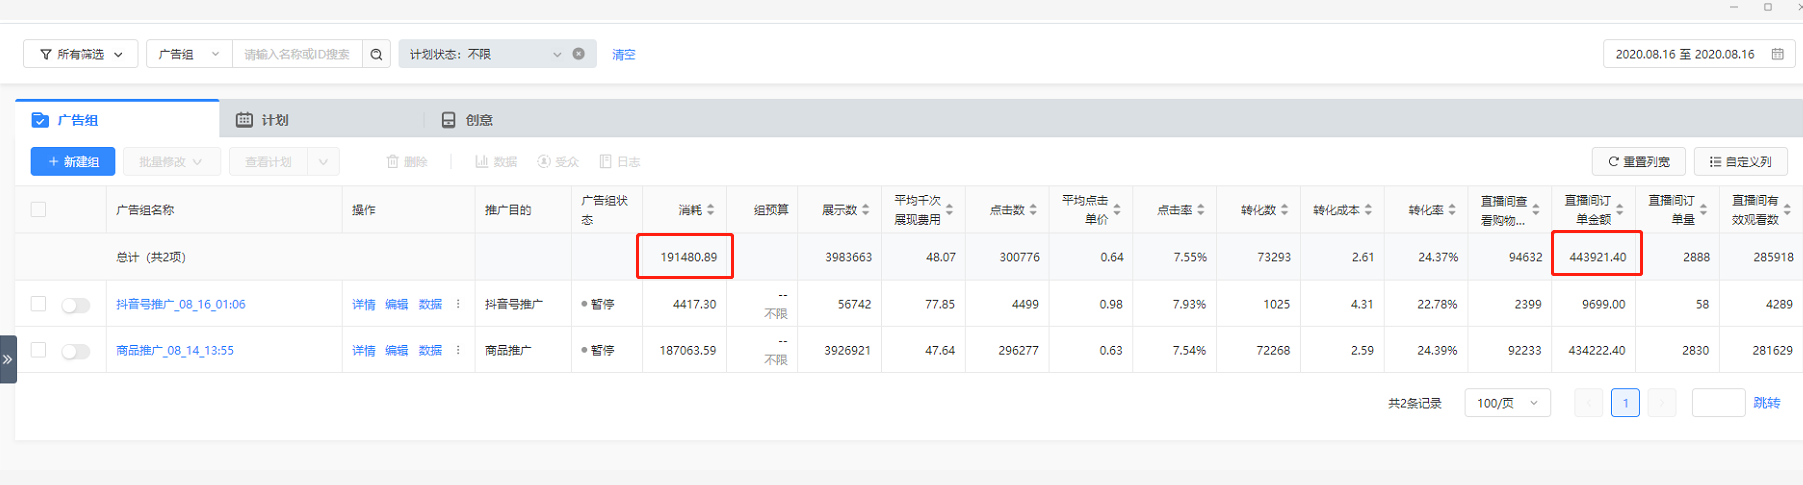This screenshot has height=485, width=1803.
Task: Open more actions menu for 抖音号推广 row
Action: (458, 304)
